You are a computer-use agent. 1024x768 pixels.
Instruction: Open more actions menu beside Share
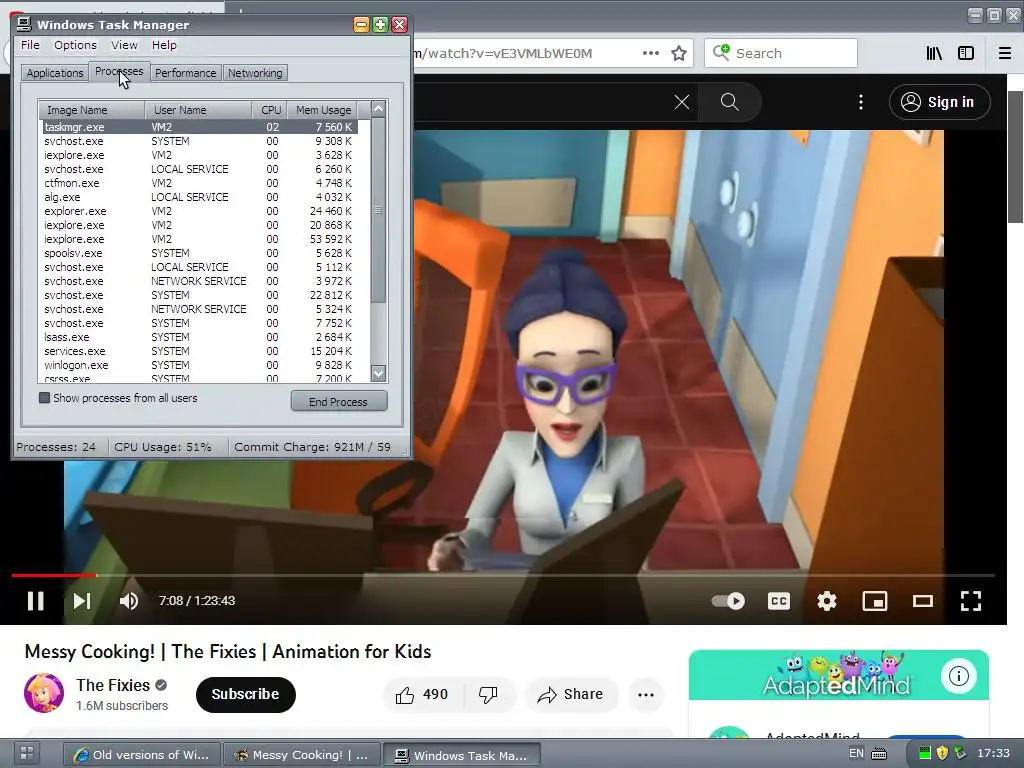646,695
